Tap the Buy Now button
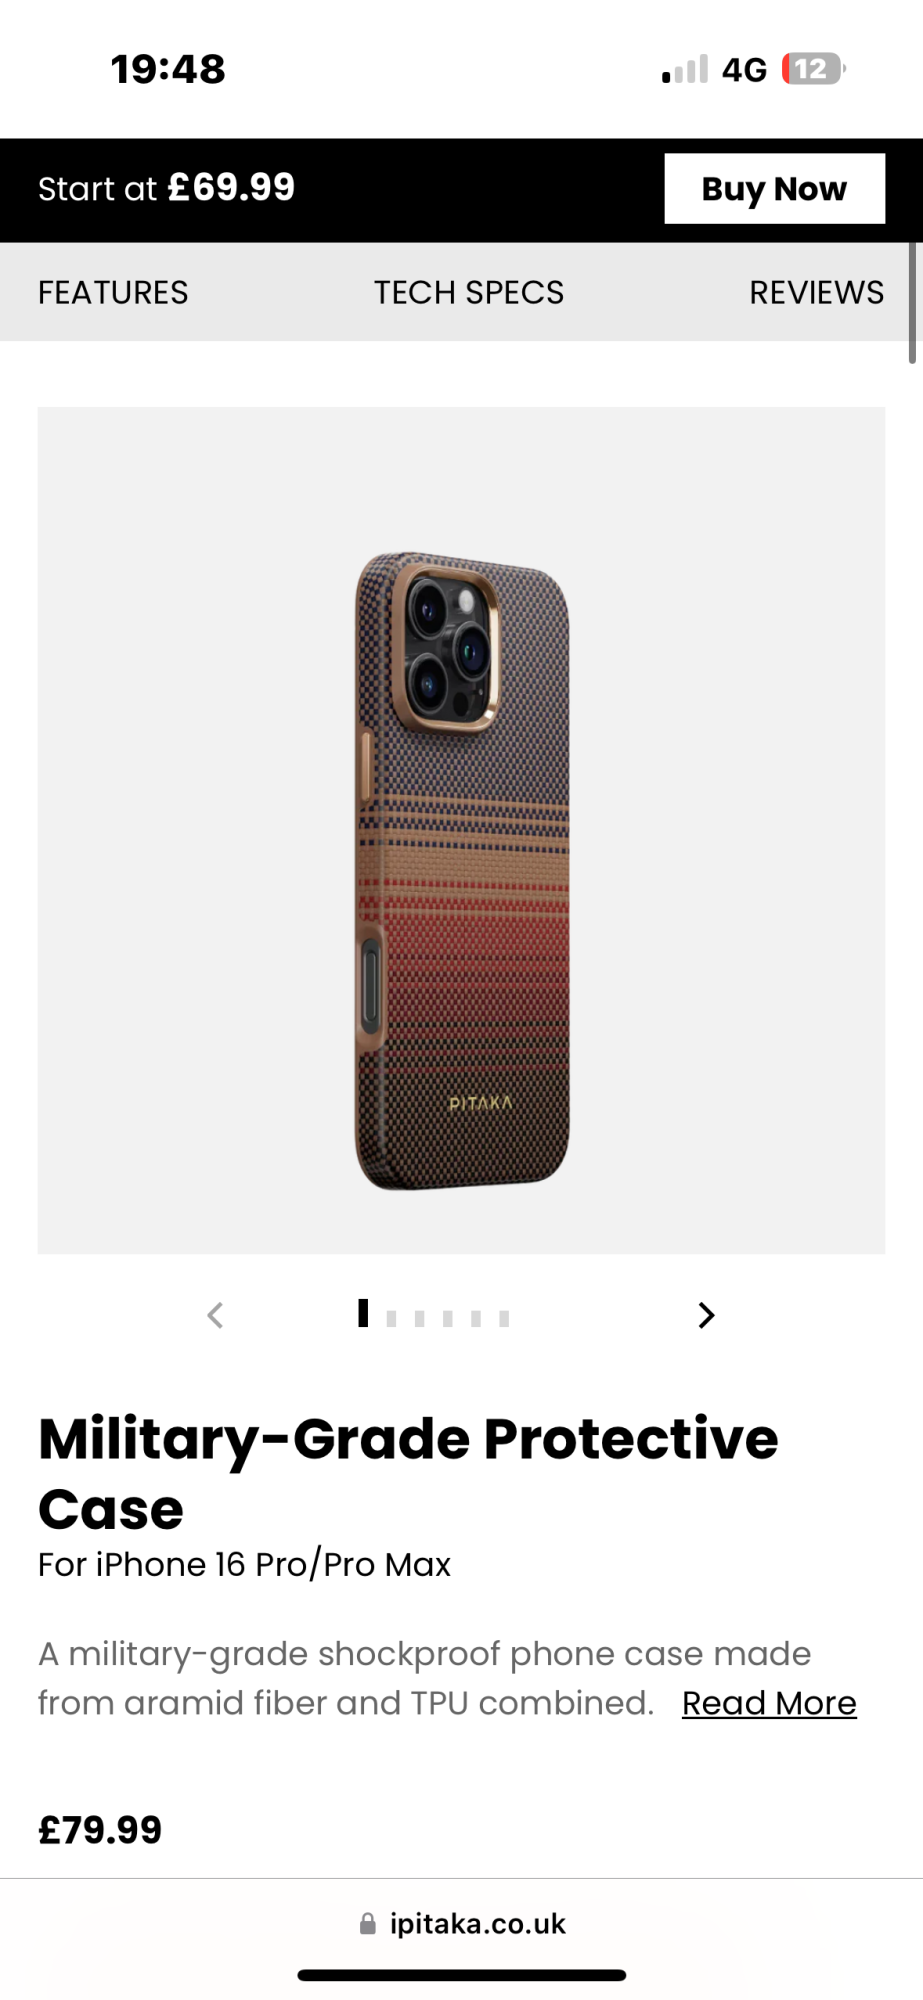The image size is (923, 2000). pyautogui.click(x=774, y=188)
